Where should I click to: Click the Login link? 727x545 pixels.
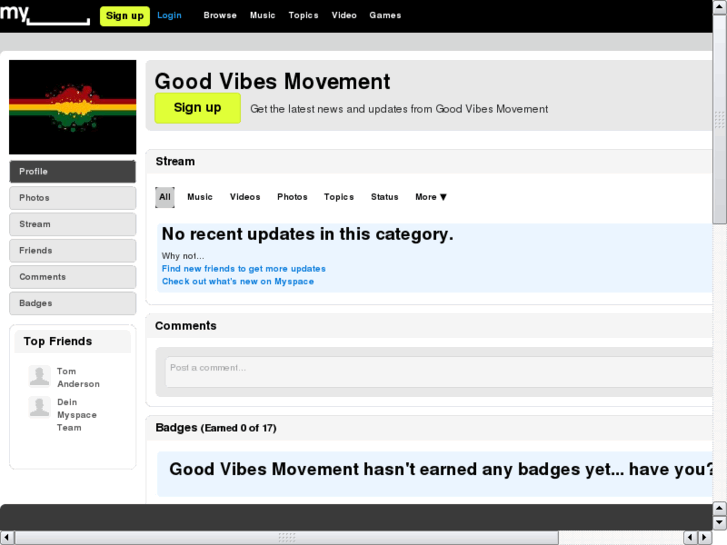(169, 15)
